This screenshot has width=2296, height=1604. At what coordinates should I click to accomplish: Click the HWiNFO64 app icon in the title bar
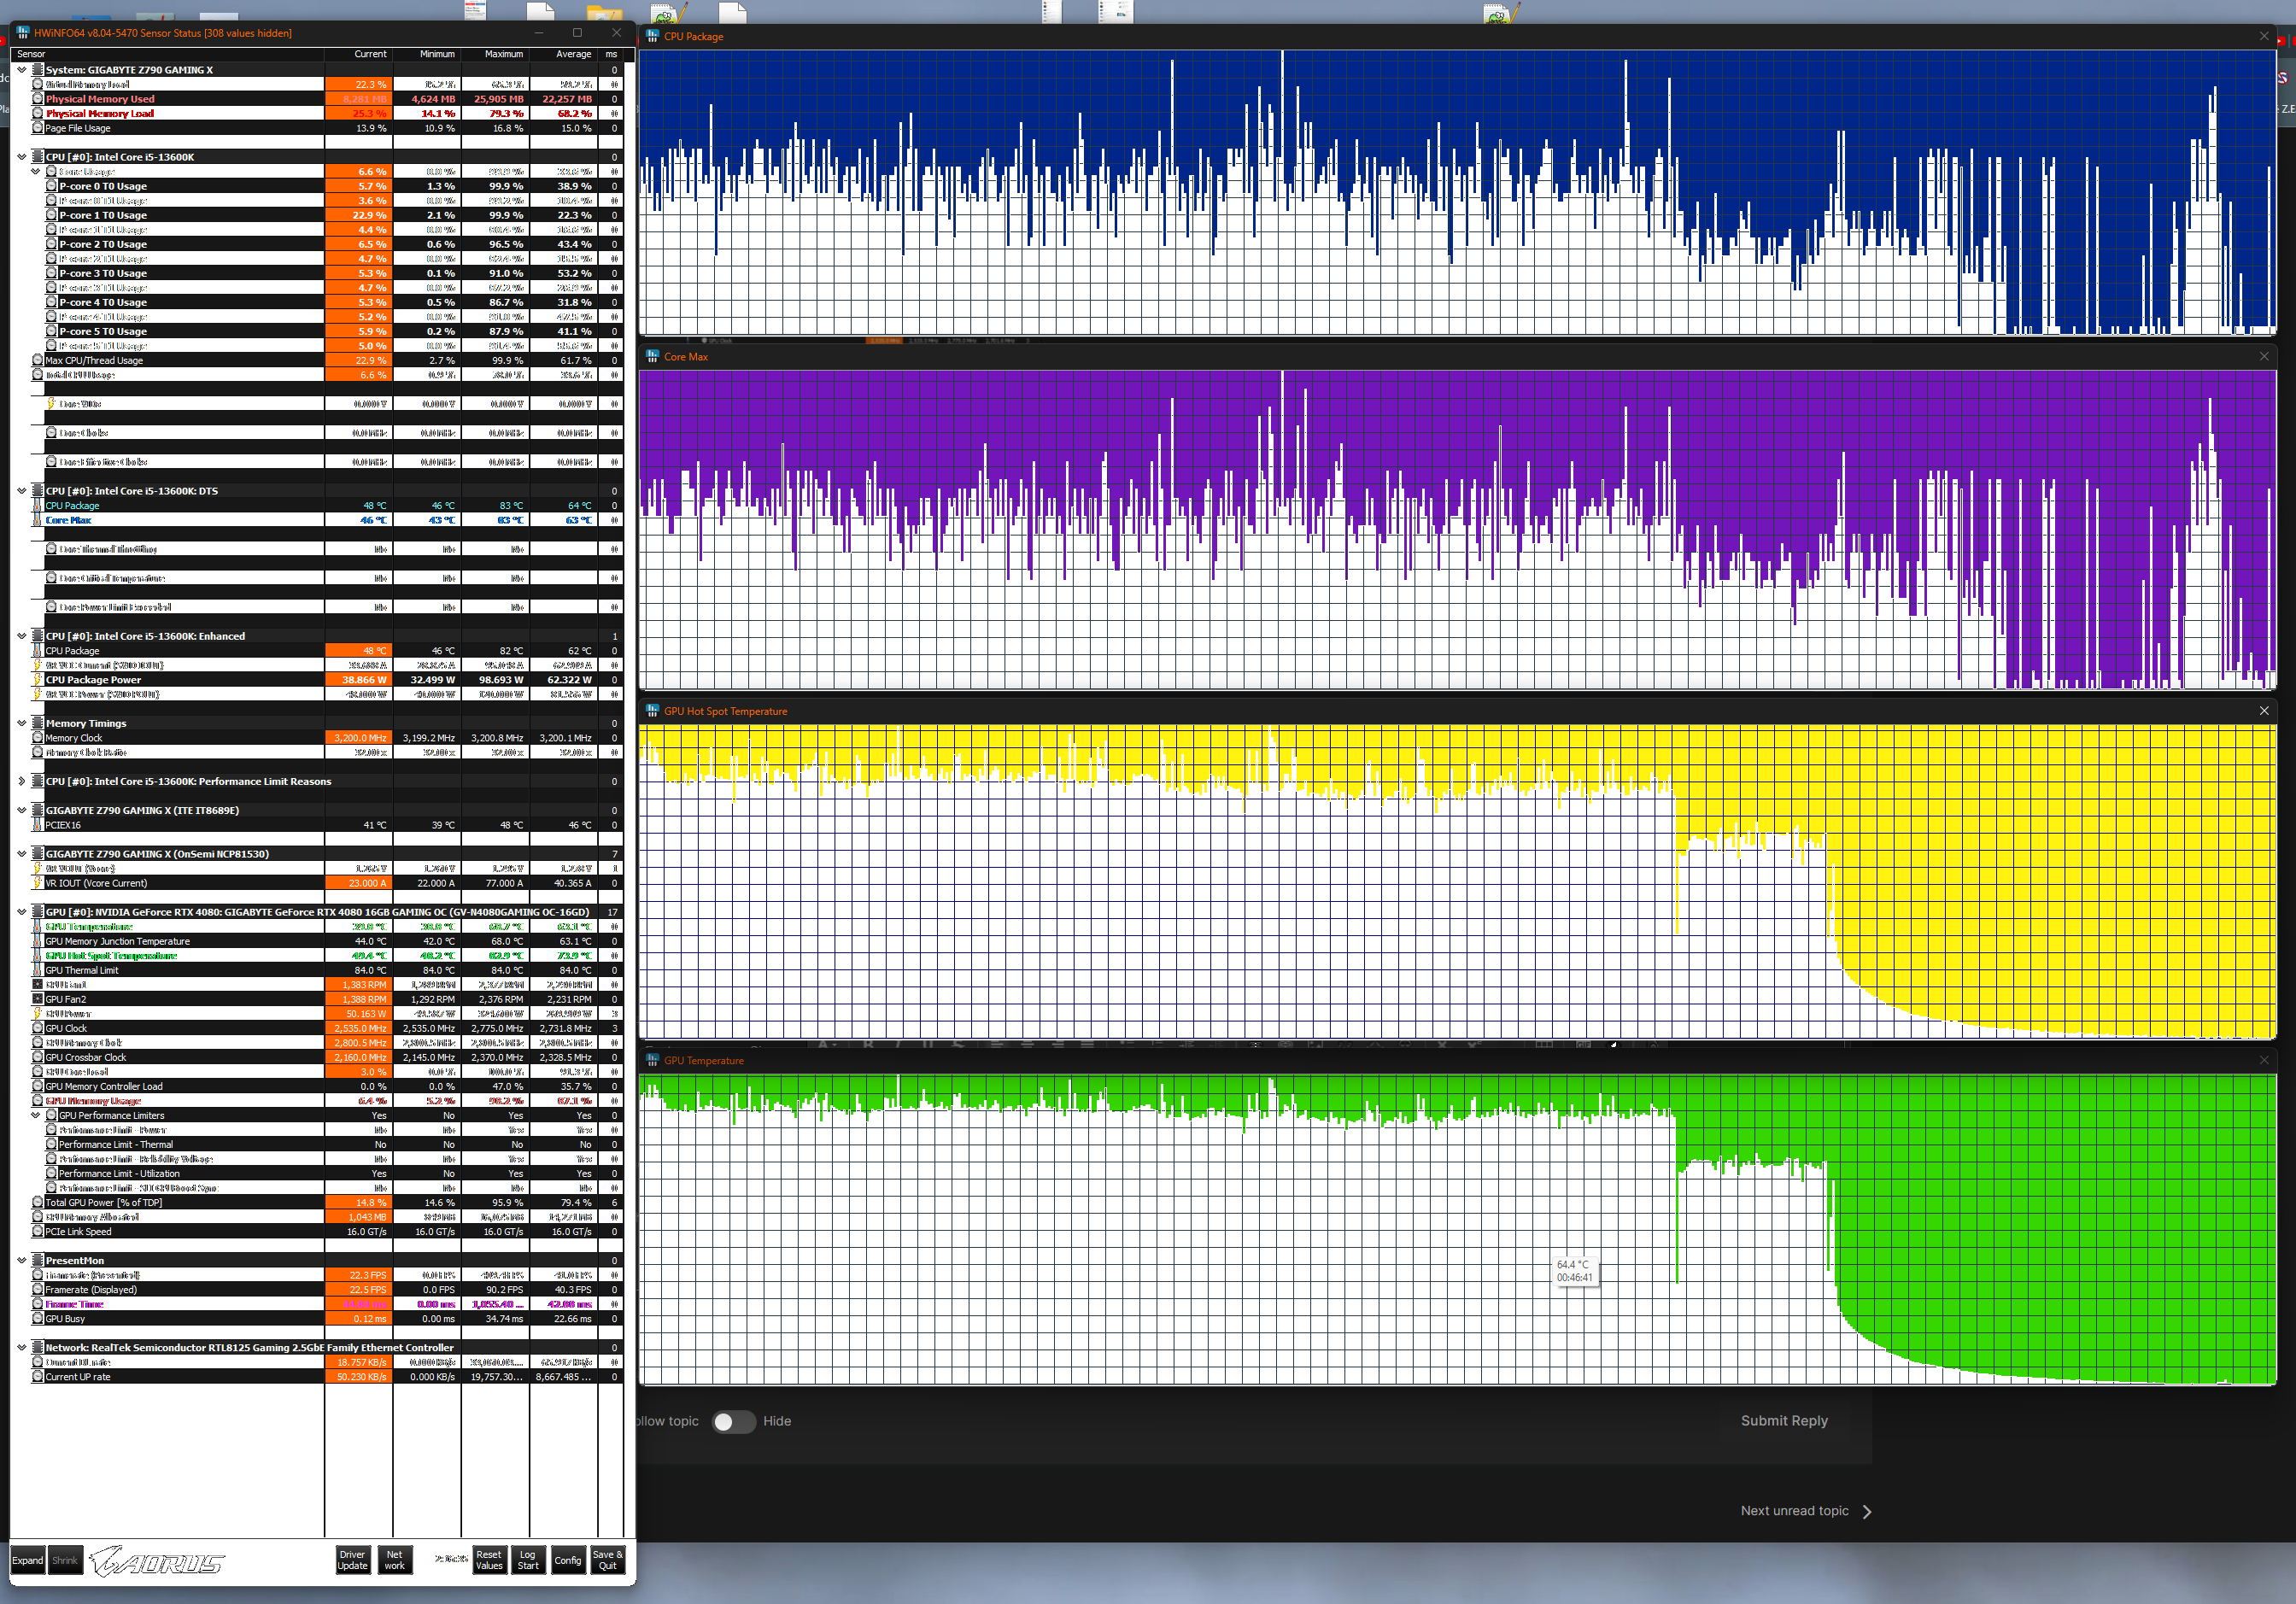[x=22, y=33]
